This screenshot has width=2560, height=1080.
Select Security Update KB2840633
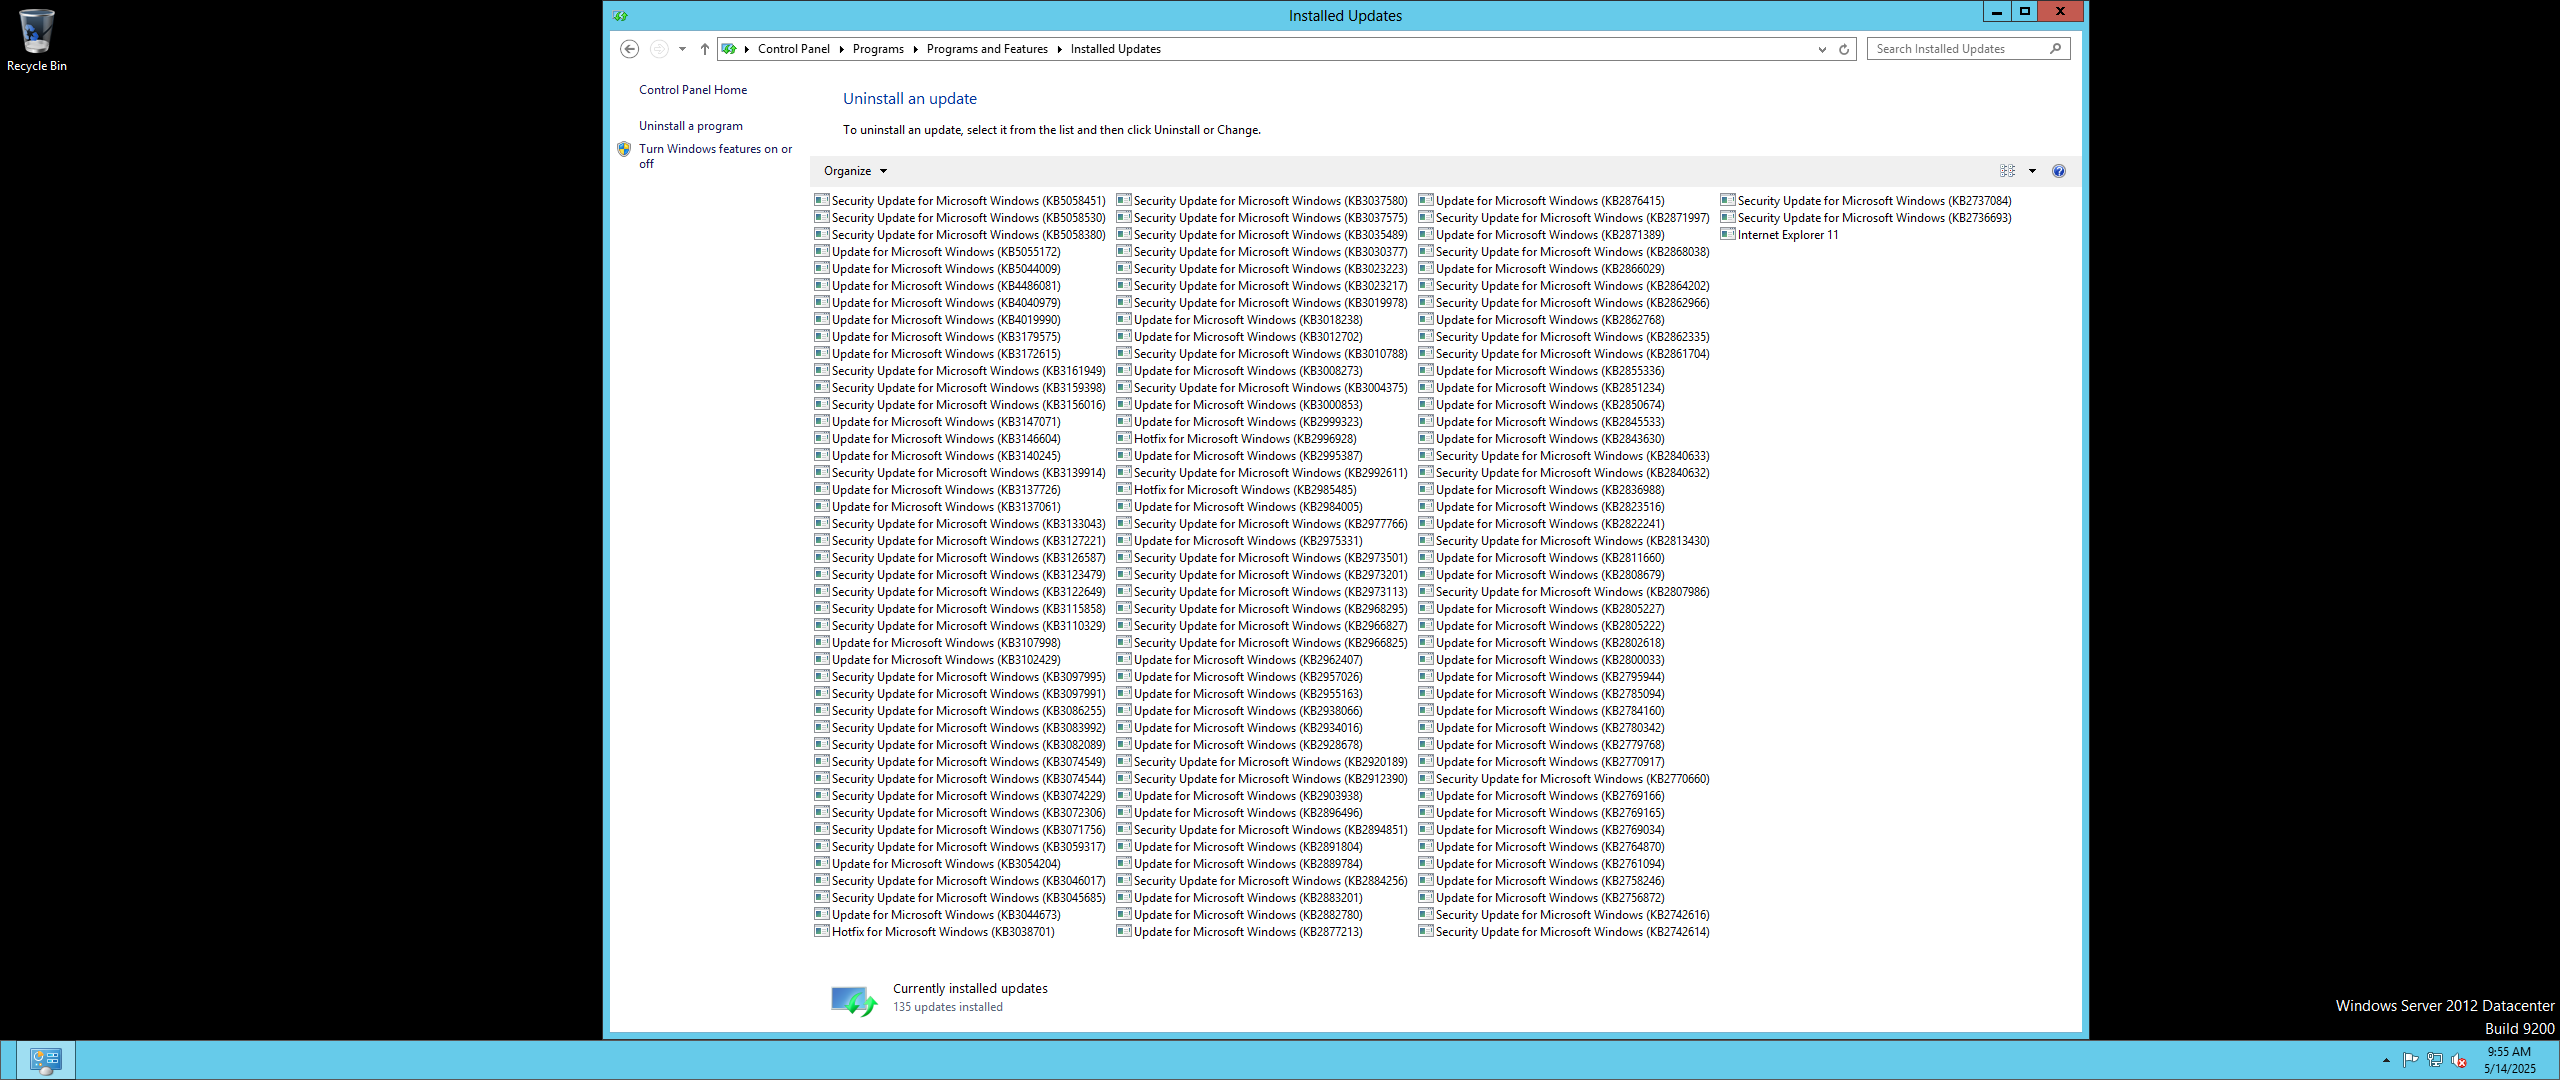[1564, 456]
